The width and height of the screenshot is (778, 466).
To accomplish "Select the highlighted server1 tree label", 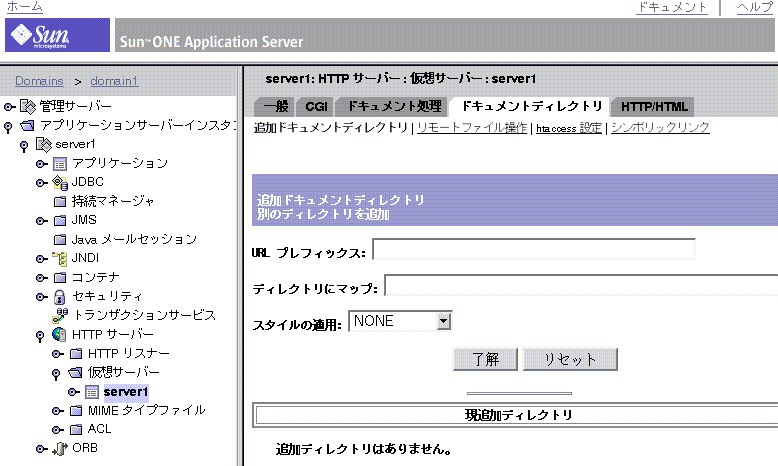I will coord(126,392).
